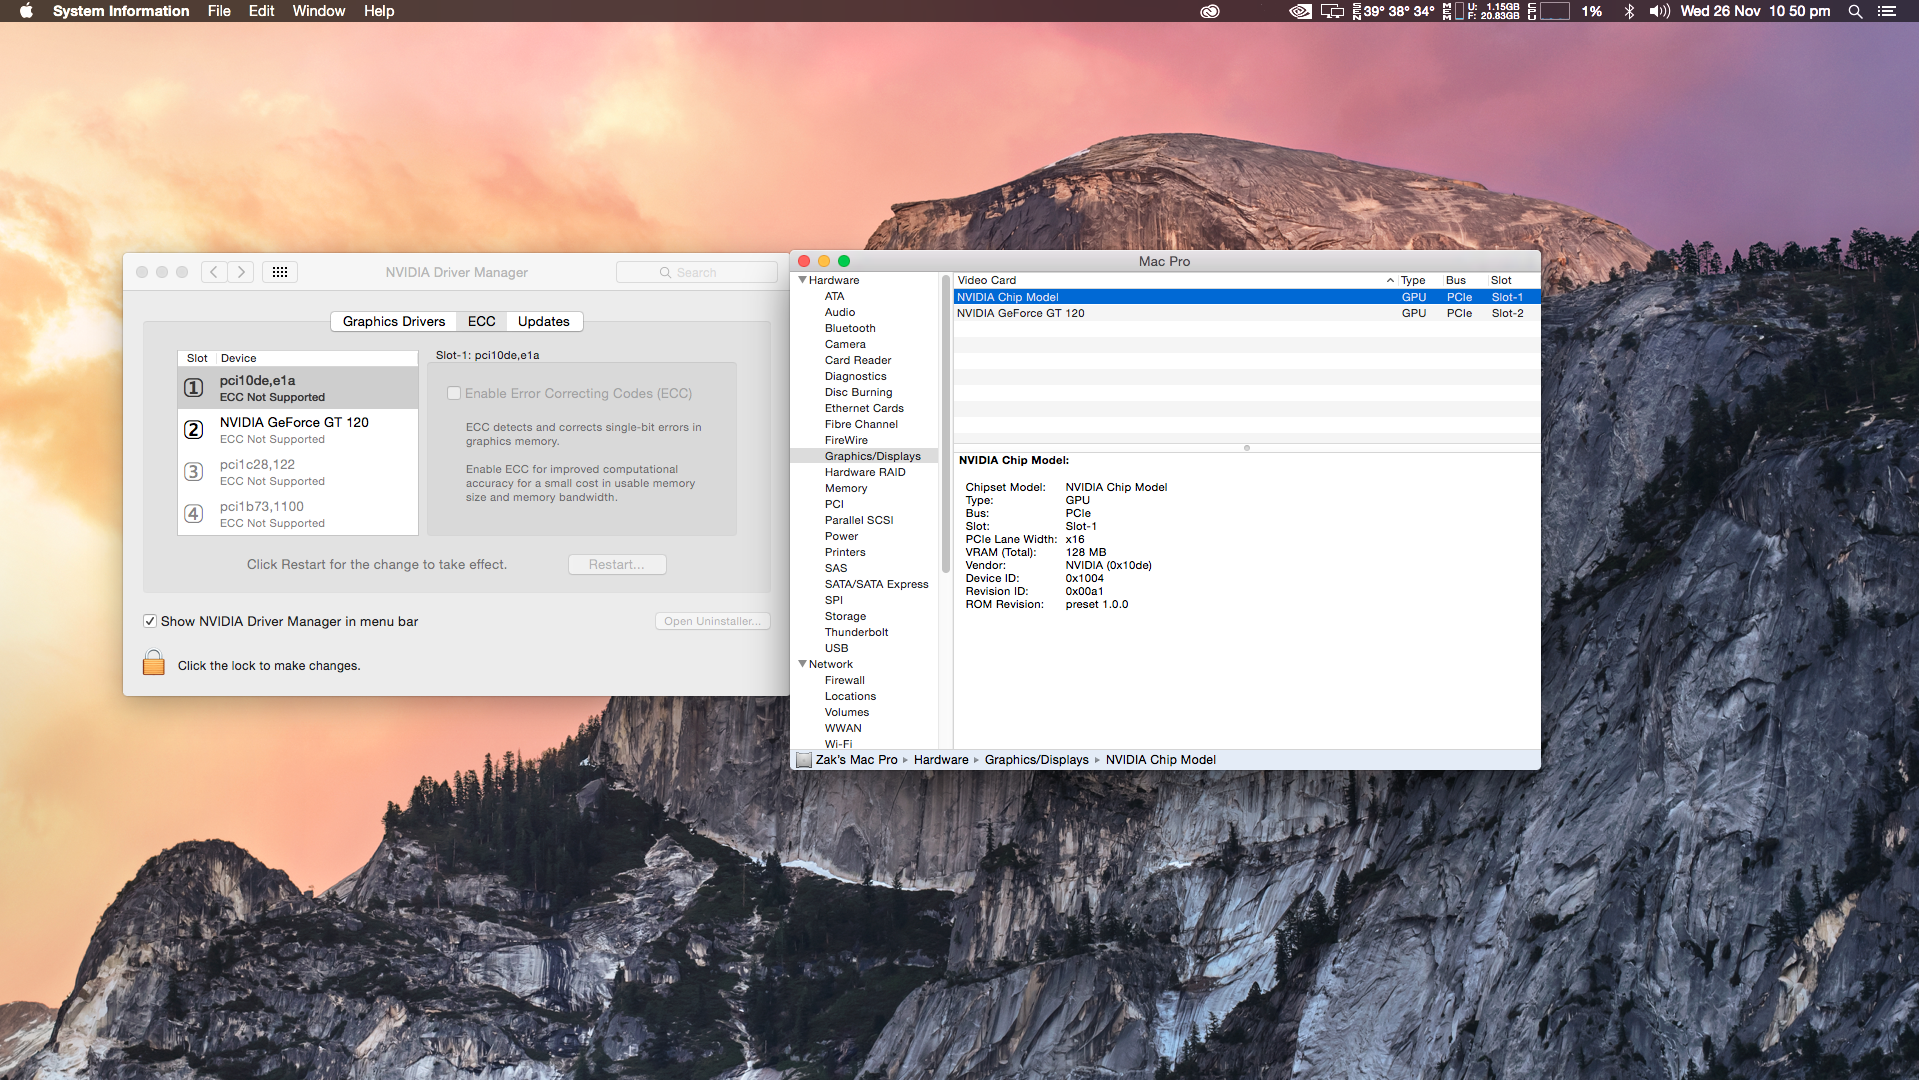1919x1080 pixels.
Task: Click Hardware in the path bar
Action: (941, 760)
